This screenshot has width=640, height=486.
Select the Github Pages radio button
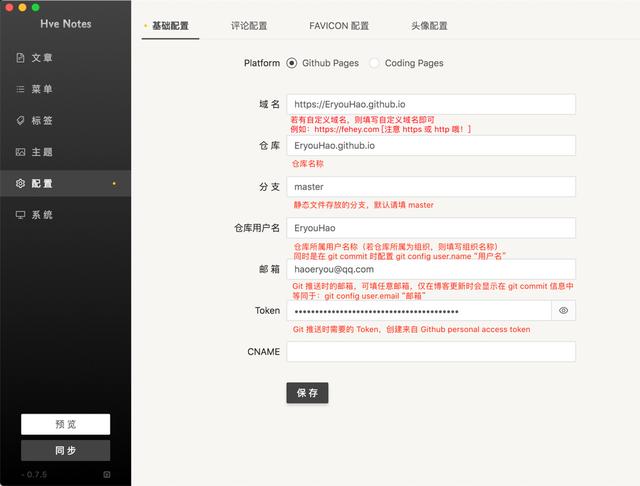(291, 63)
